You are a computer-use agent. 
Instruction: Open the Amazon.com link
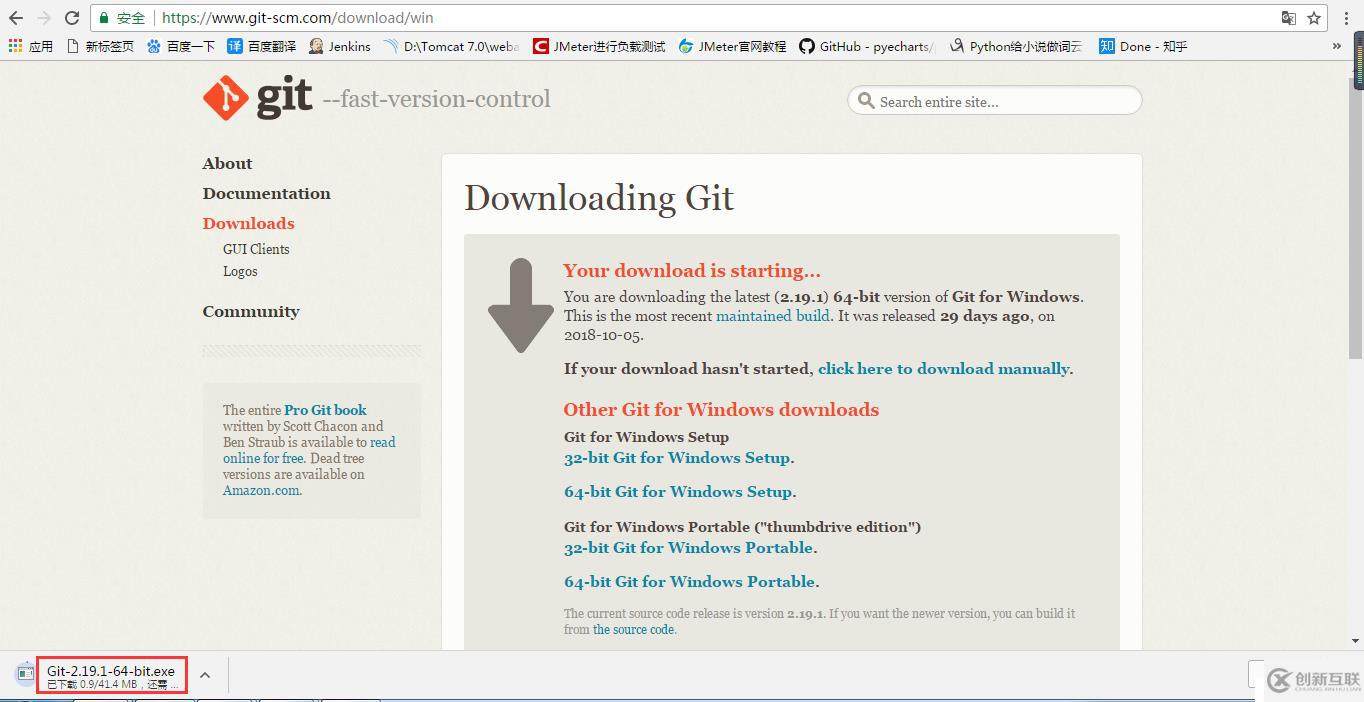click(x=261, y=490)
